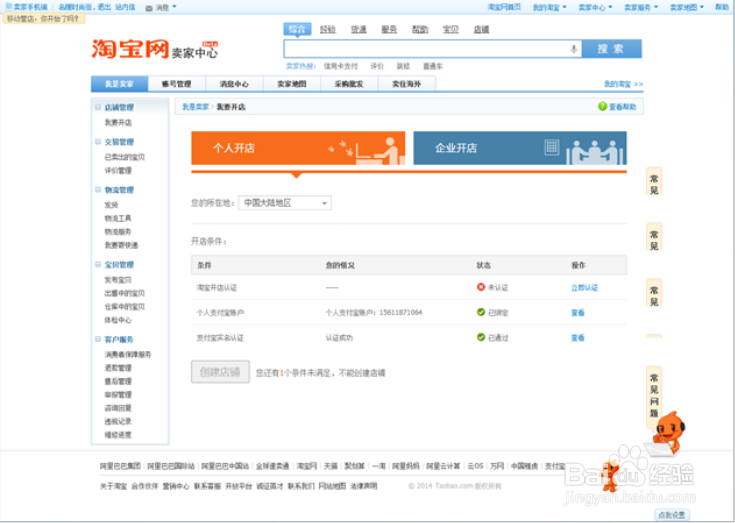Click the 阿里巴巴集团 footer link
This screenshot has width=735, height=523.
pyautogui.click(x=120, y=466)
